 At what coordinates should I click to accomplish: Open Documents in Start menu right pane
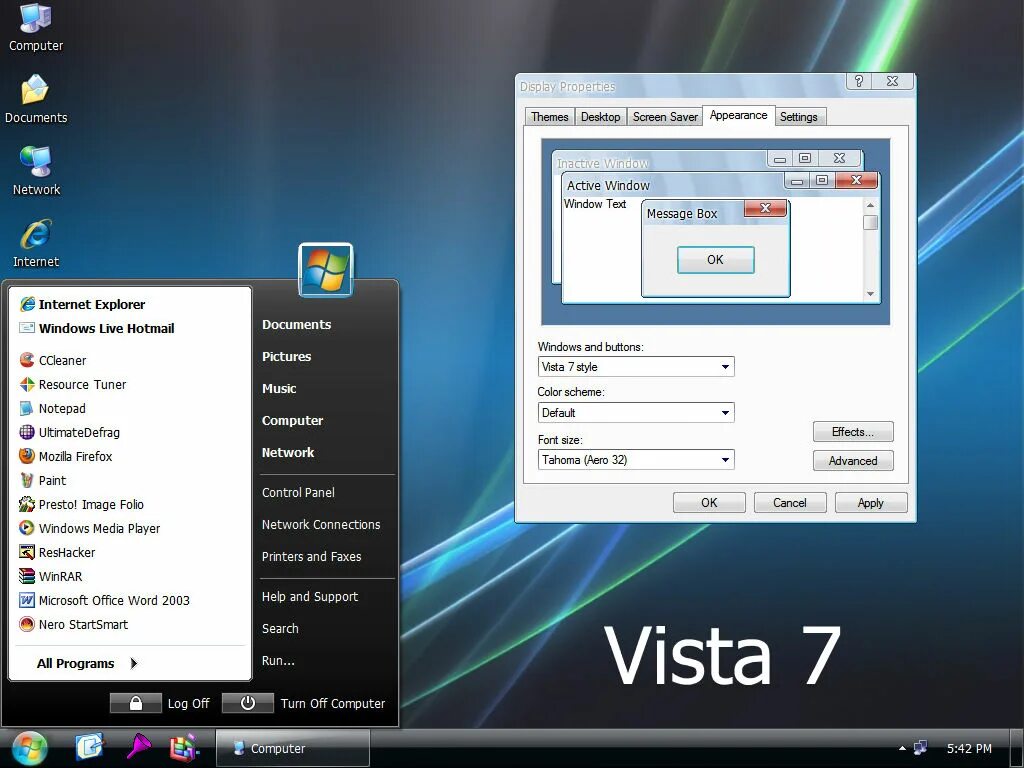[x=296, y=325]
